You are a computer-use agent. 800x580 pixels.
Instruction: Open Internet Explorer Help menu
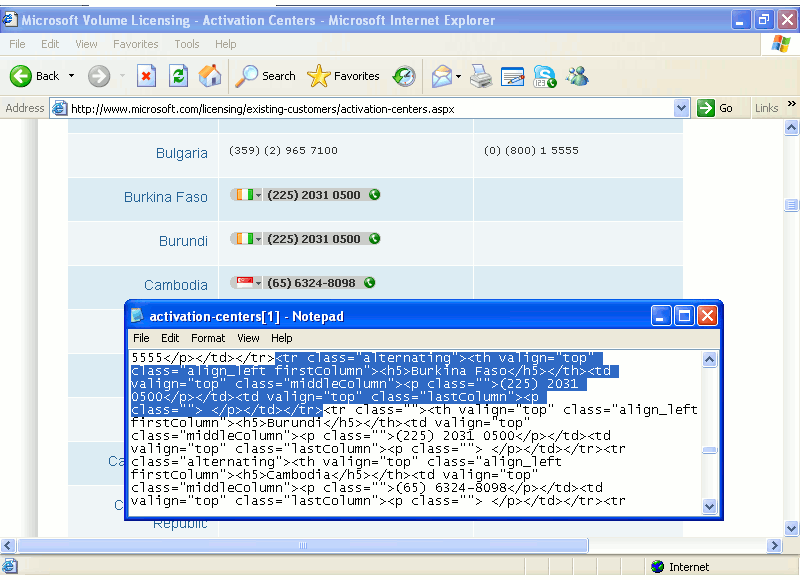226,44
